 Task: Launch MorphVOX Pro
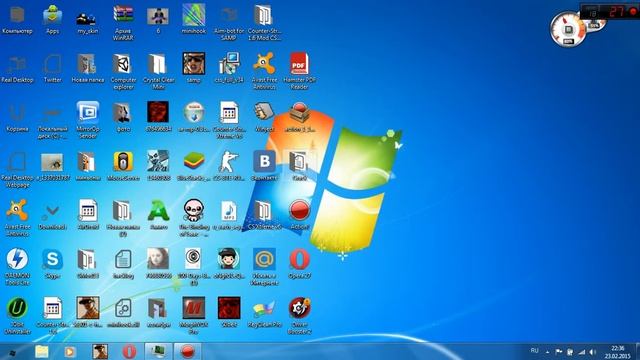[x=193, y=317]
